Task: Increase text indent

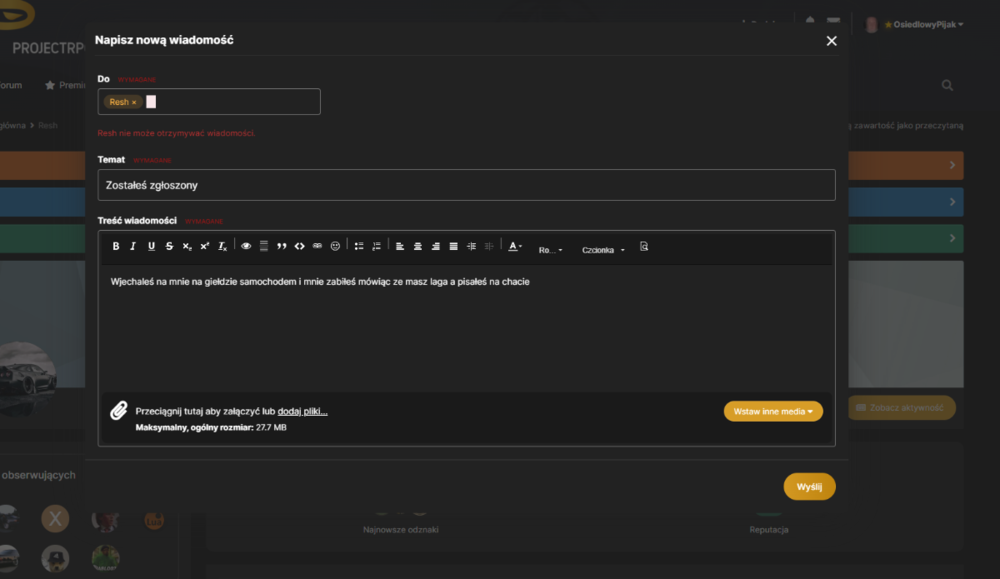Action: click(471, 246)
